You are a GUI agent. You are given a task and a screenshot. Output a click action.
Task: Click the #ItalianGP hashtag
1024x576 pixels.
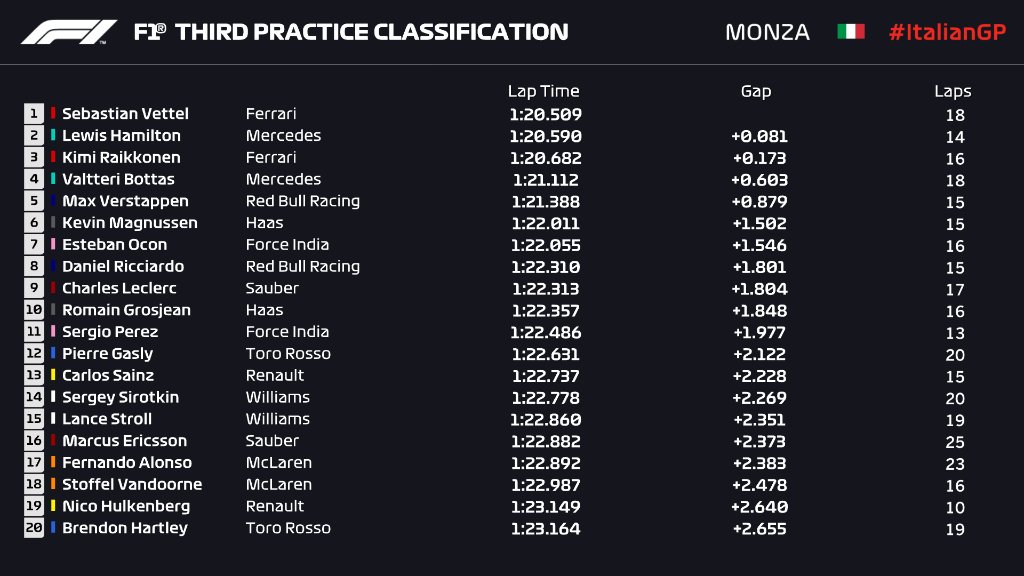(947, 32)
